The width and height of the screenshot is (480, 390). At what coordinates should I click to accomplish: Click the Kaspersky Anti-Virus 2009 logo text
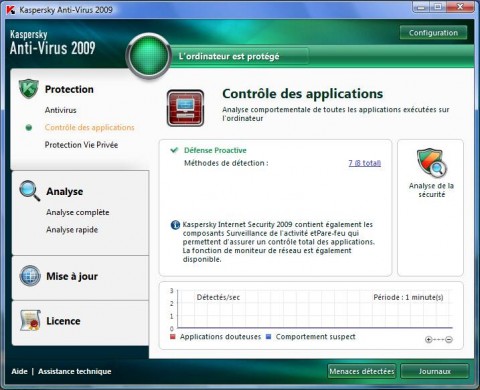click(53, 43)
